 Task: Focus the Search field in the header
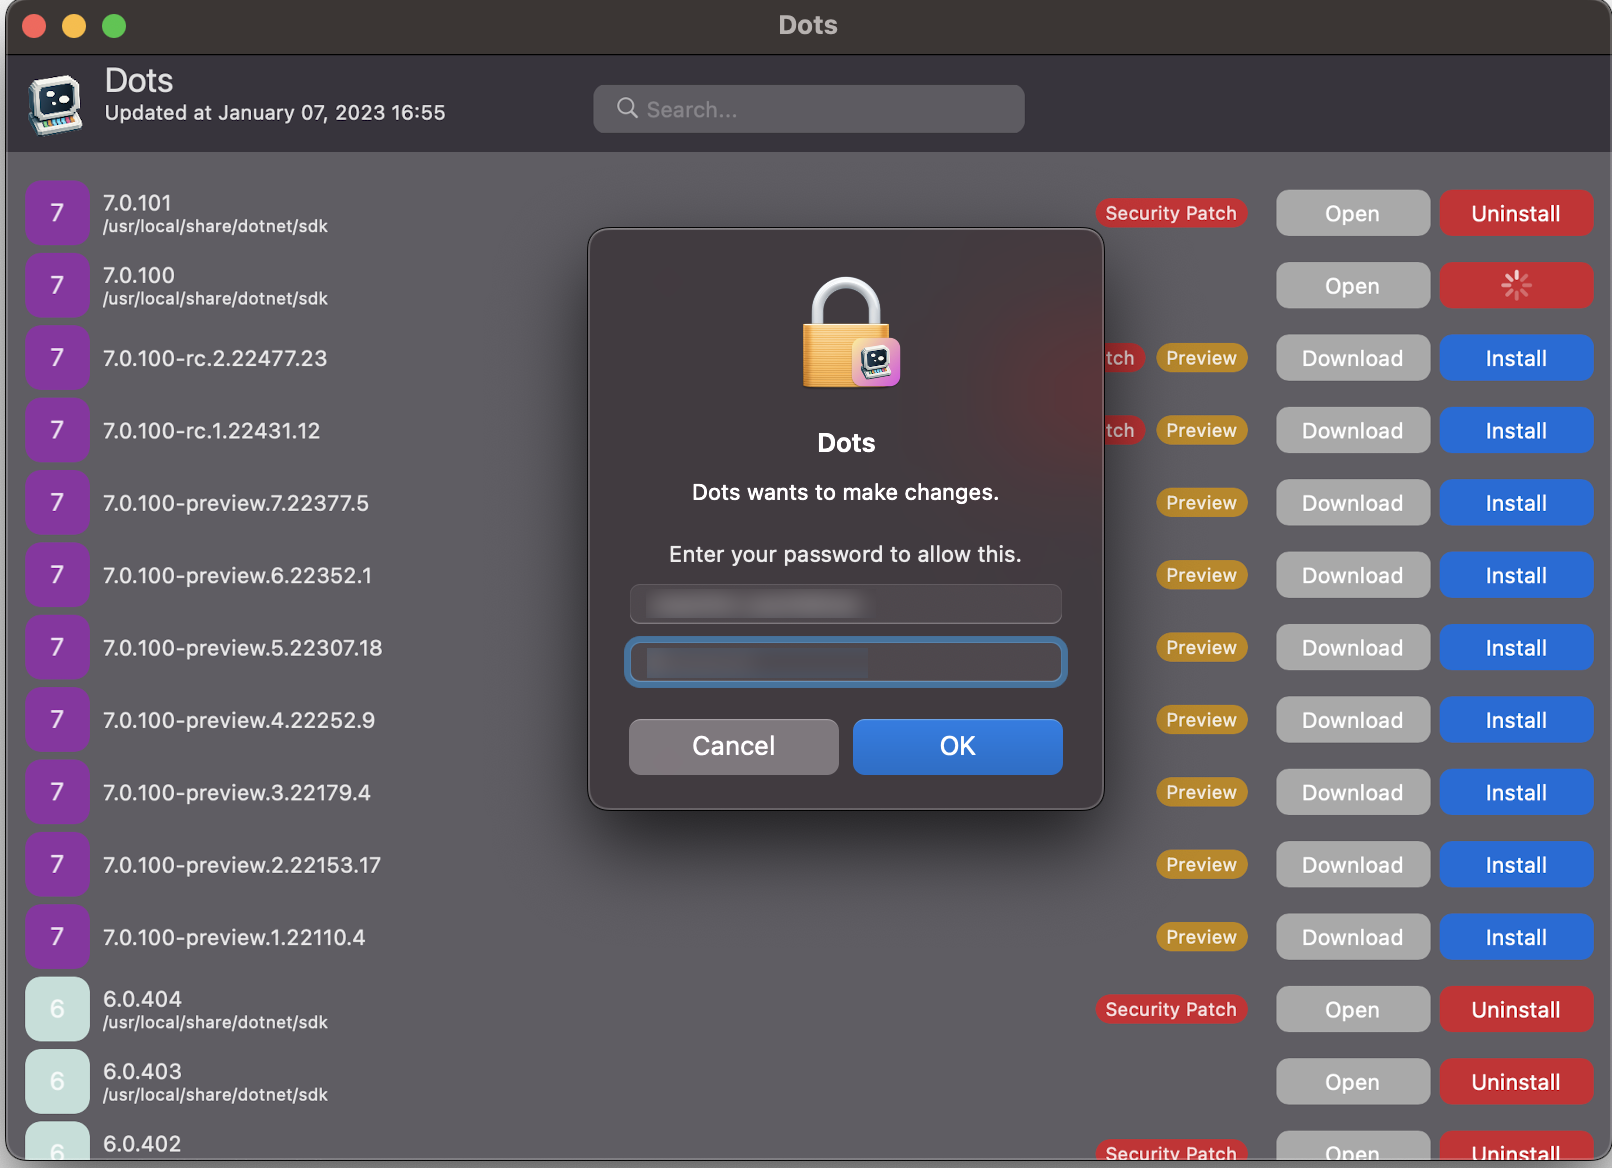(x=820, y=109)
